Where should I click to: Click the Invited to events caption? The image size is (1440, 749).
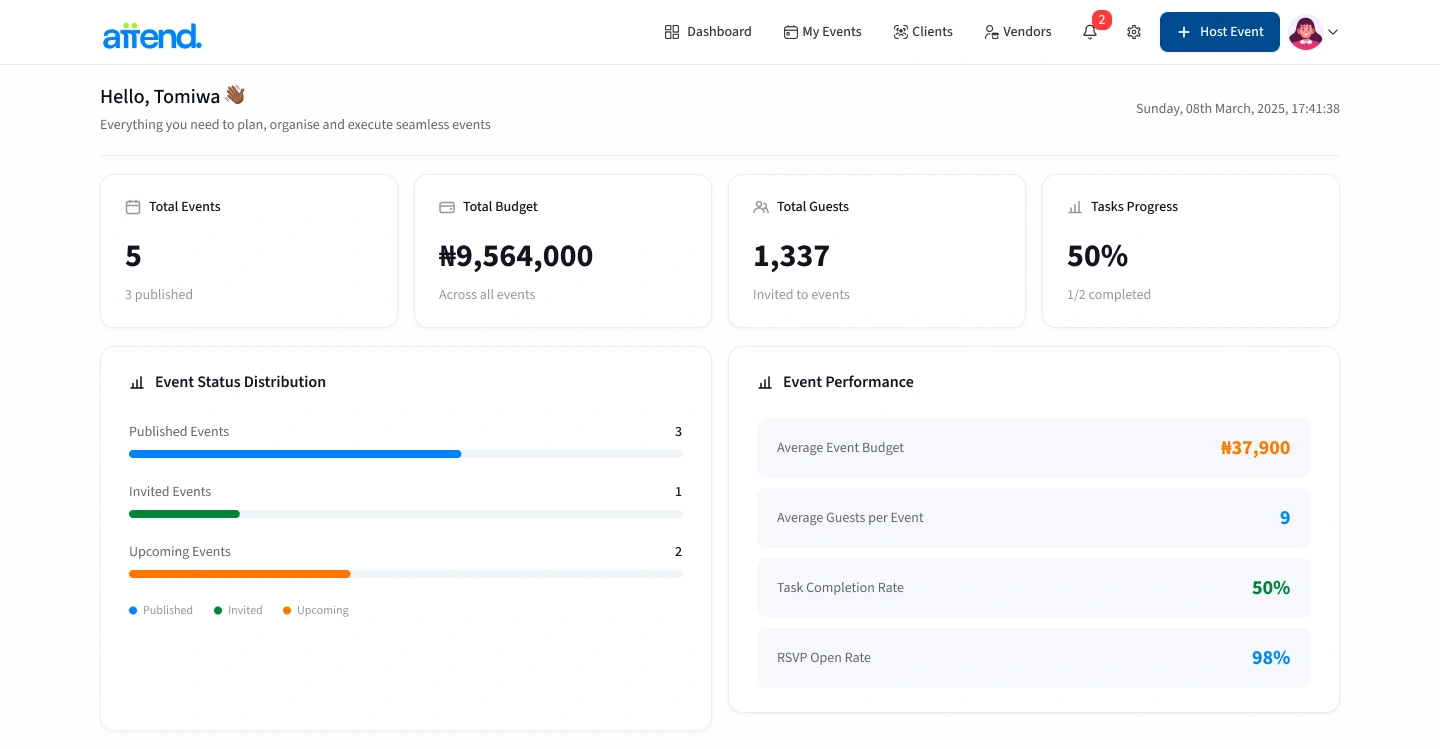point(801,295)
